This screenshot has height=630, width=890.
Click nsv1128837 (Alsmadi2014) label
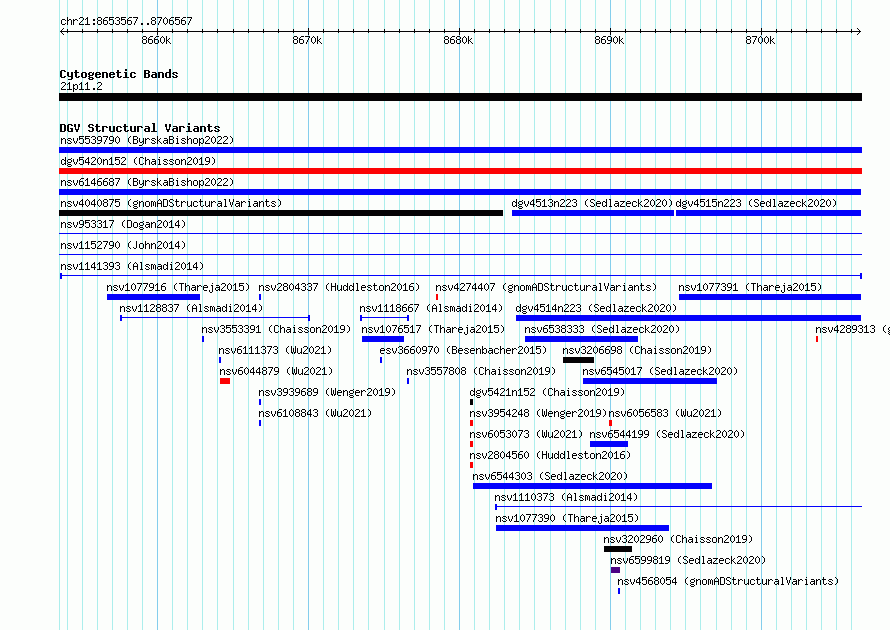191,308
